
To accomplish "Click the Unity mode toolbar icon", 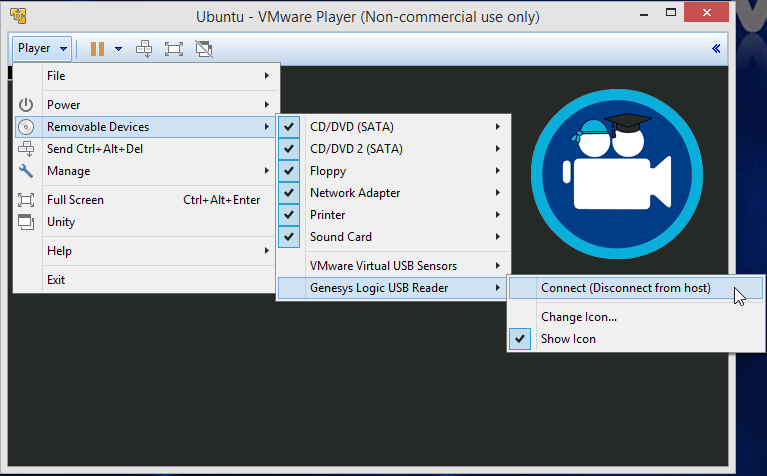I will 204,48.
